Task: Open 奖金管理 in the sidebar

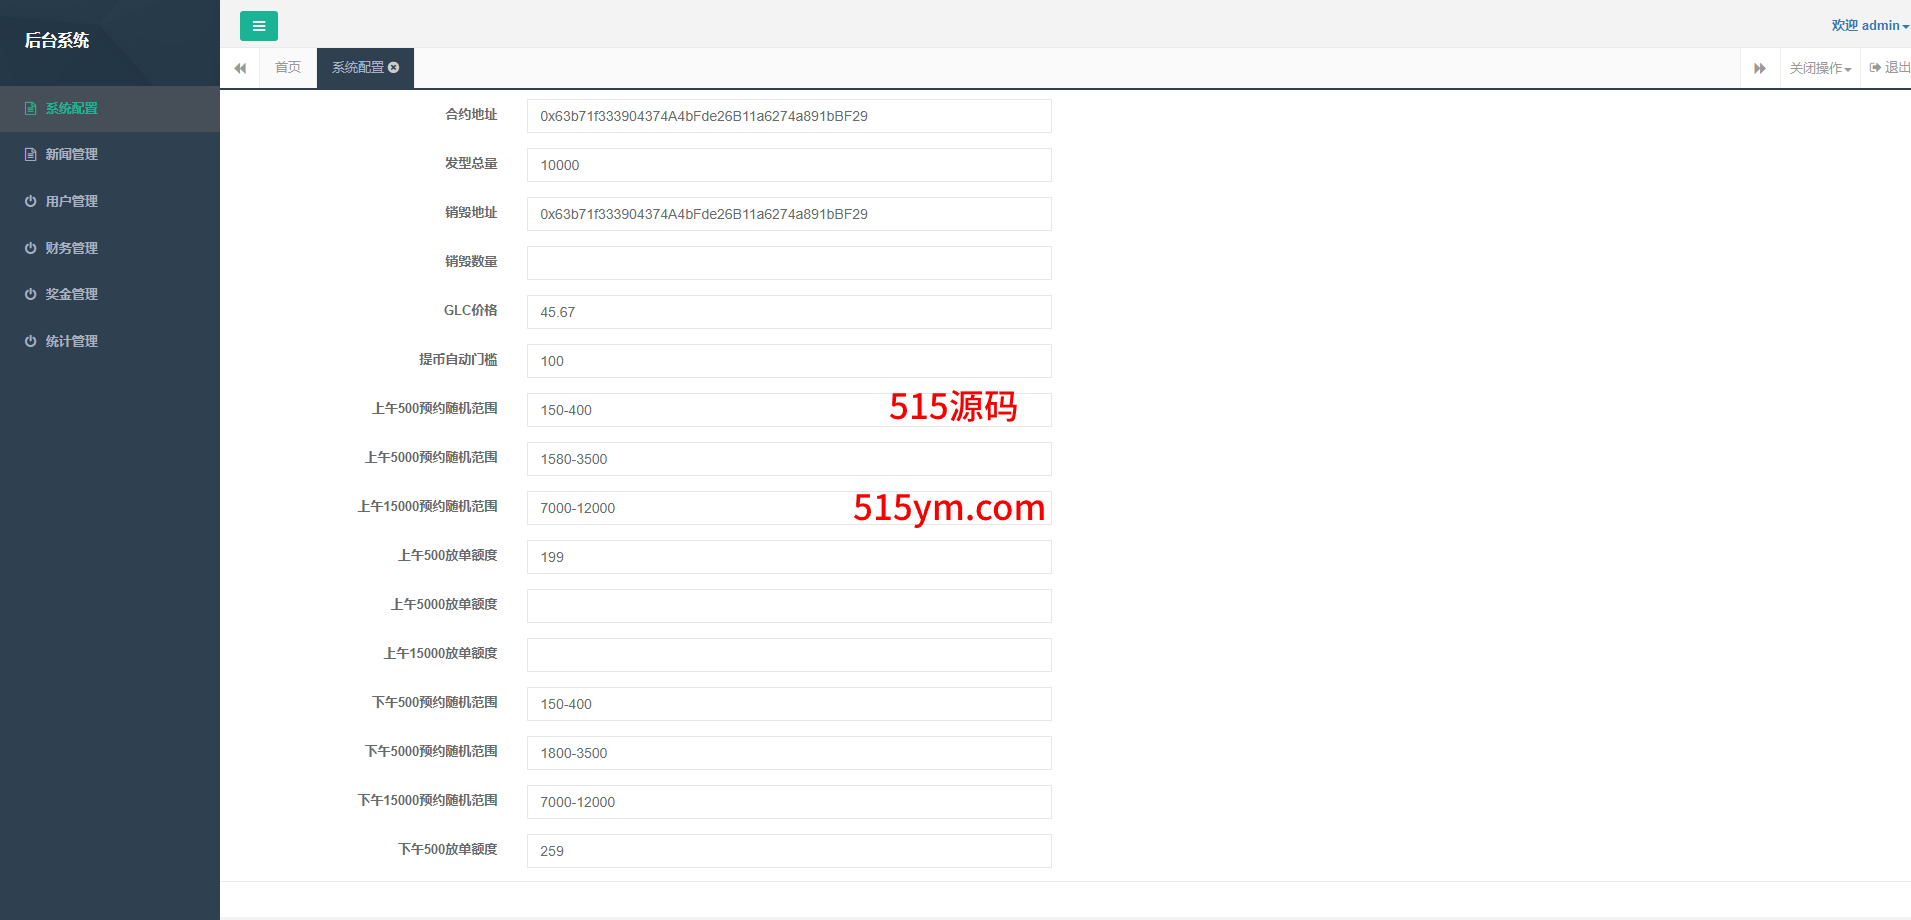Action: [71, 294]
